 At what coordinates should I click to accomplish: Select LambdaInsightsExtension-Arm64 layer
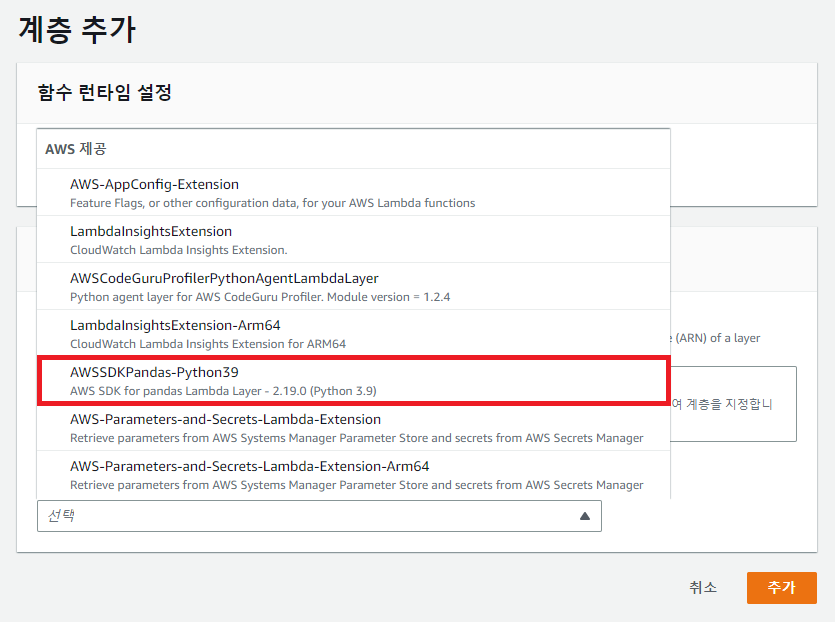point(354,333)
